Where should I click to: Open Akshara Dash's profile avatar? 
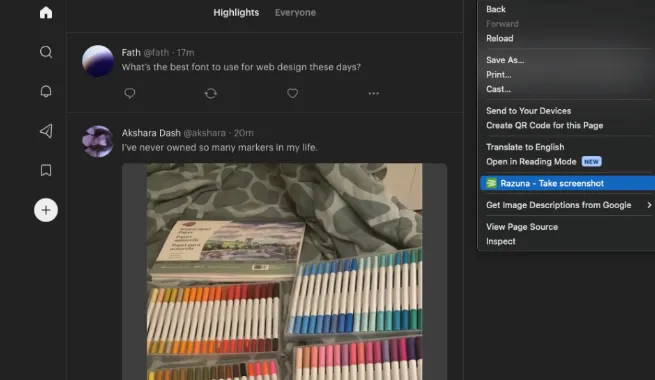(98, 142)
